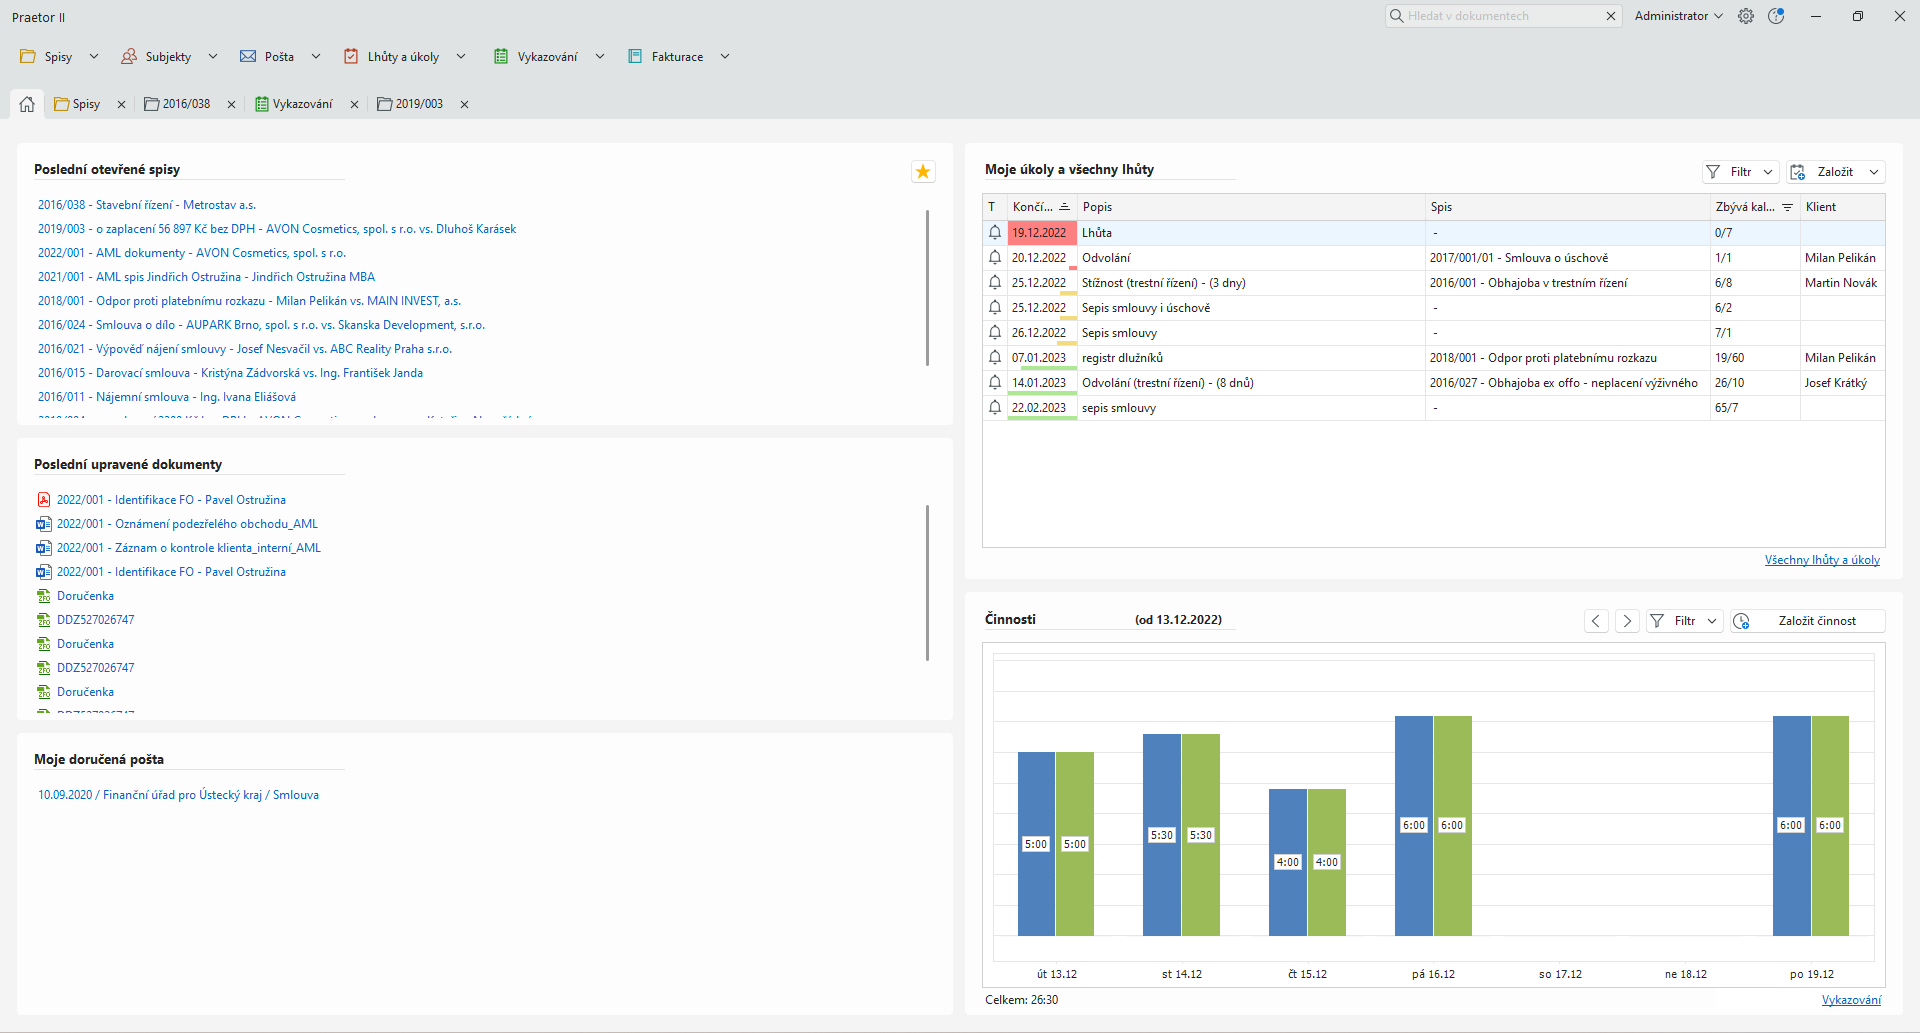1920x1033 pixels.
Task: Toggle the favorites star in recent files
Action: pos(922,172)
